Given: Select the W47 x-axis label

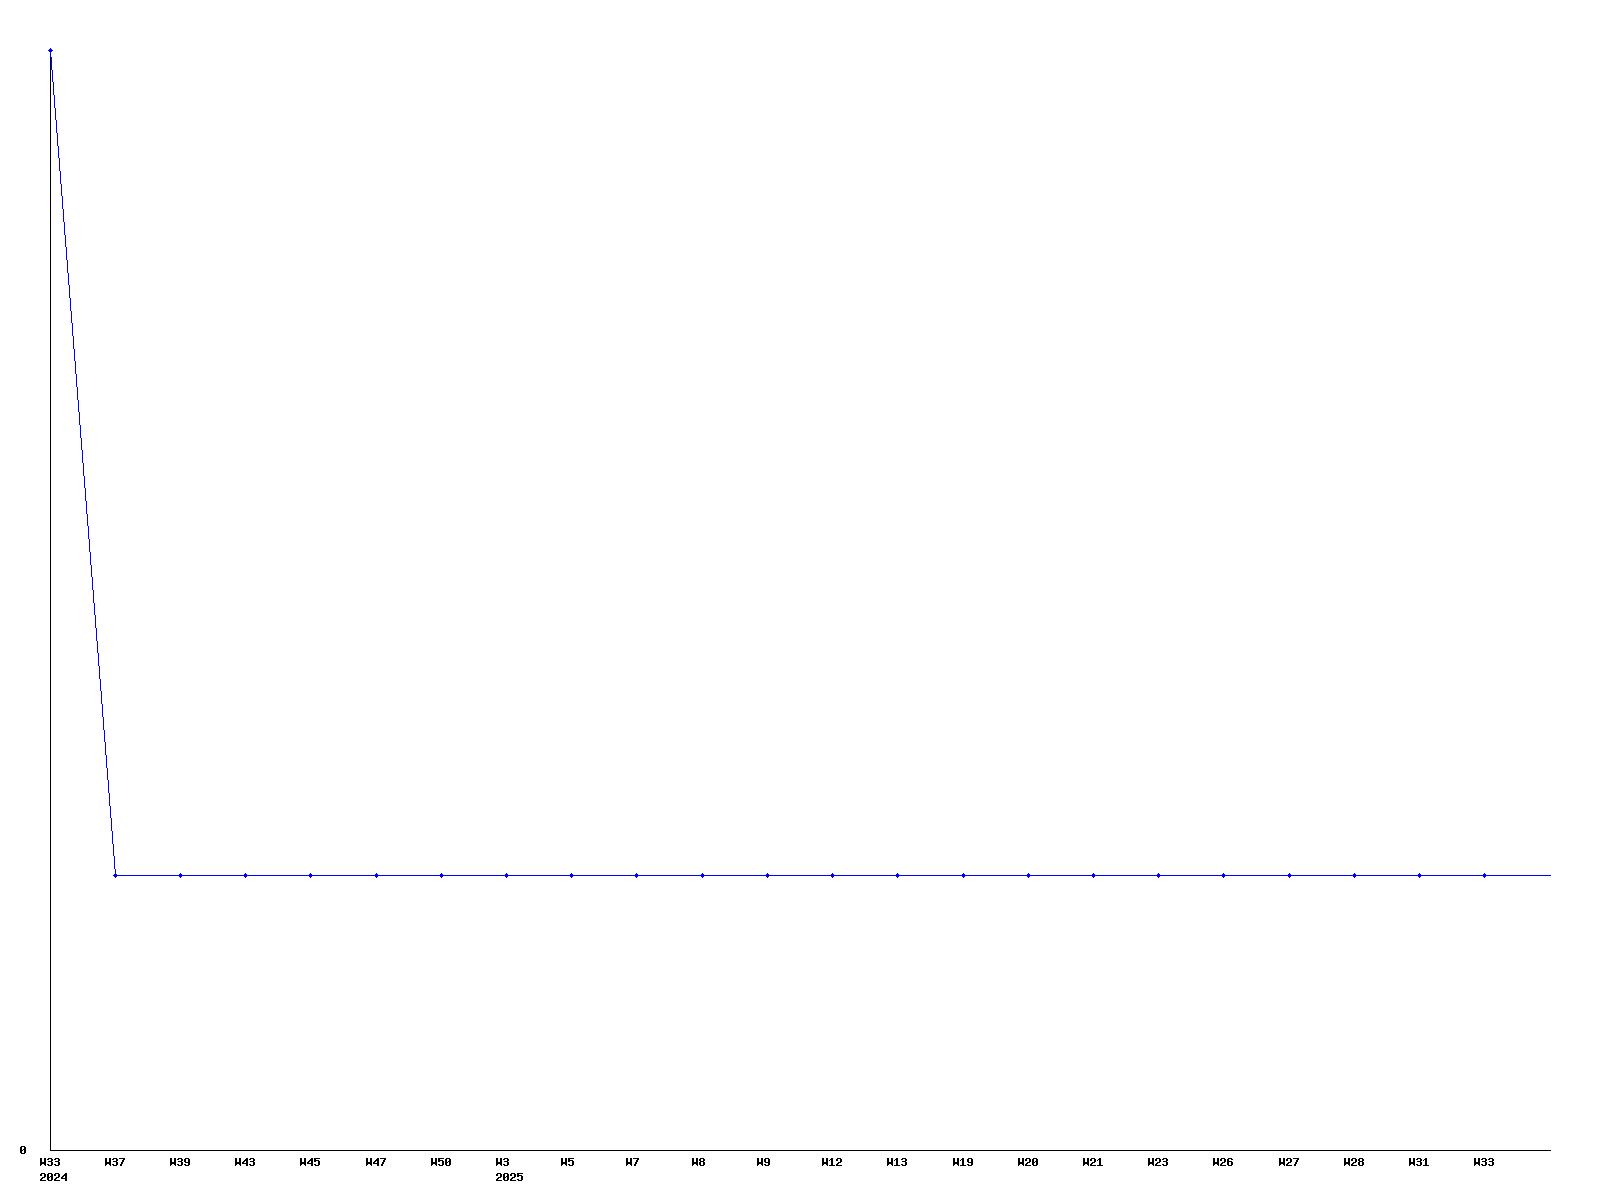Looking at the screenshot, I should point(376,1162).
